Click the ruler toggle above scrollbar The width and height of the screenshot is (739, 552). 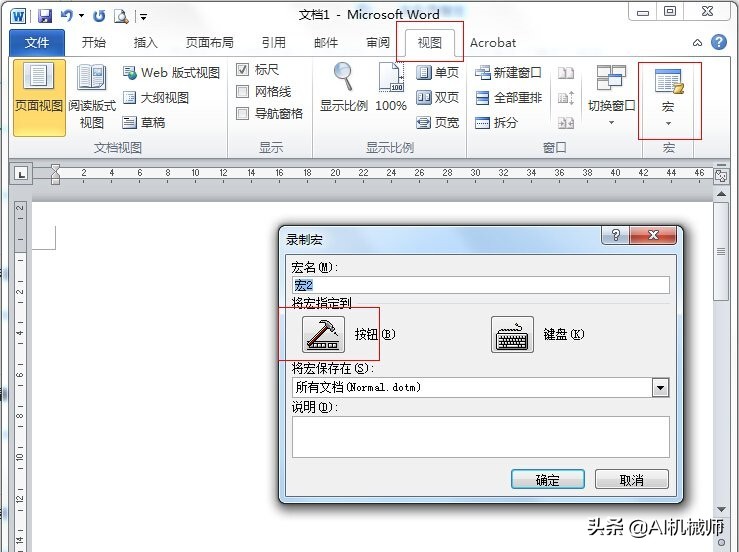(x=721, y=176)
